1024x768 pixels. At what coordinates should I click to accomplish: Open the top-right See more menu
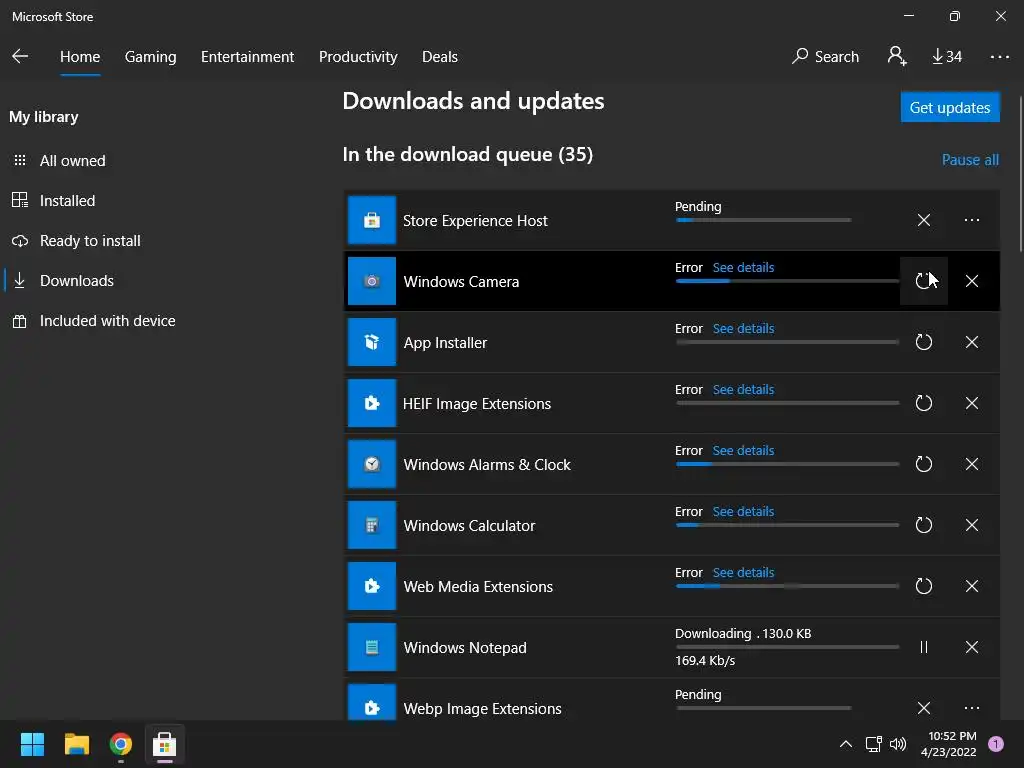click(x=1000, y=57)
